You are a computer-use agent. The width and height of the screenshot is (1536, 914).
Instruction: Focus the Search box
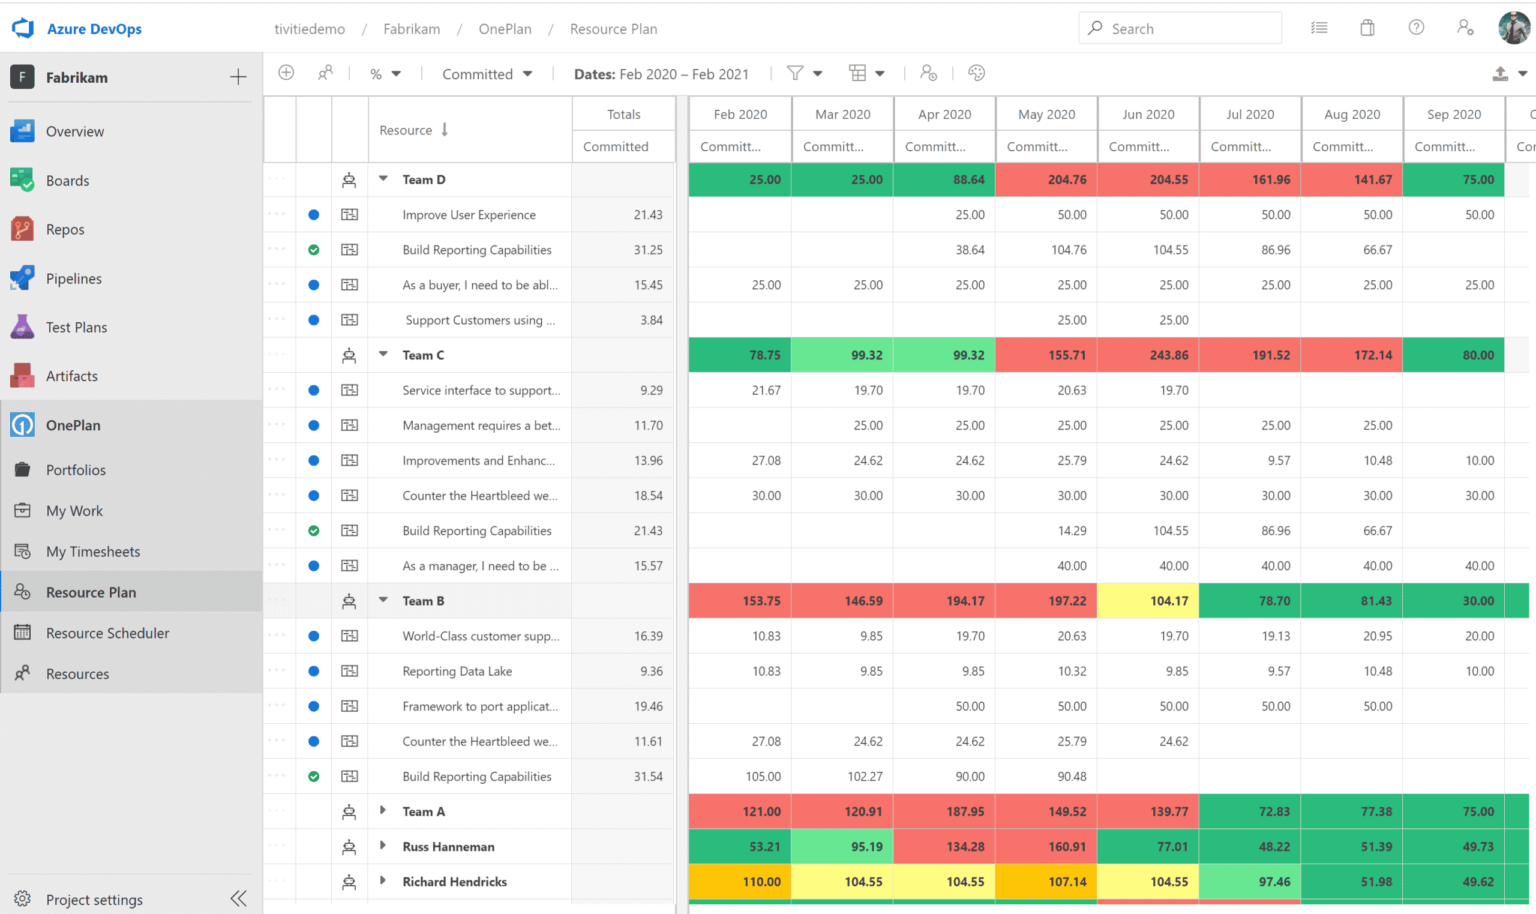[x=1180, y=28]
